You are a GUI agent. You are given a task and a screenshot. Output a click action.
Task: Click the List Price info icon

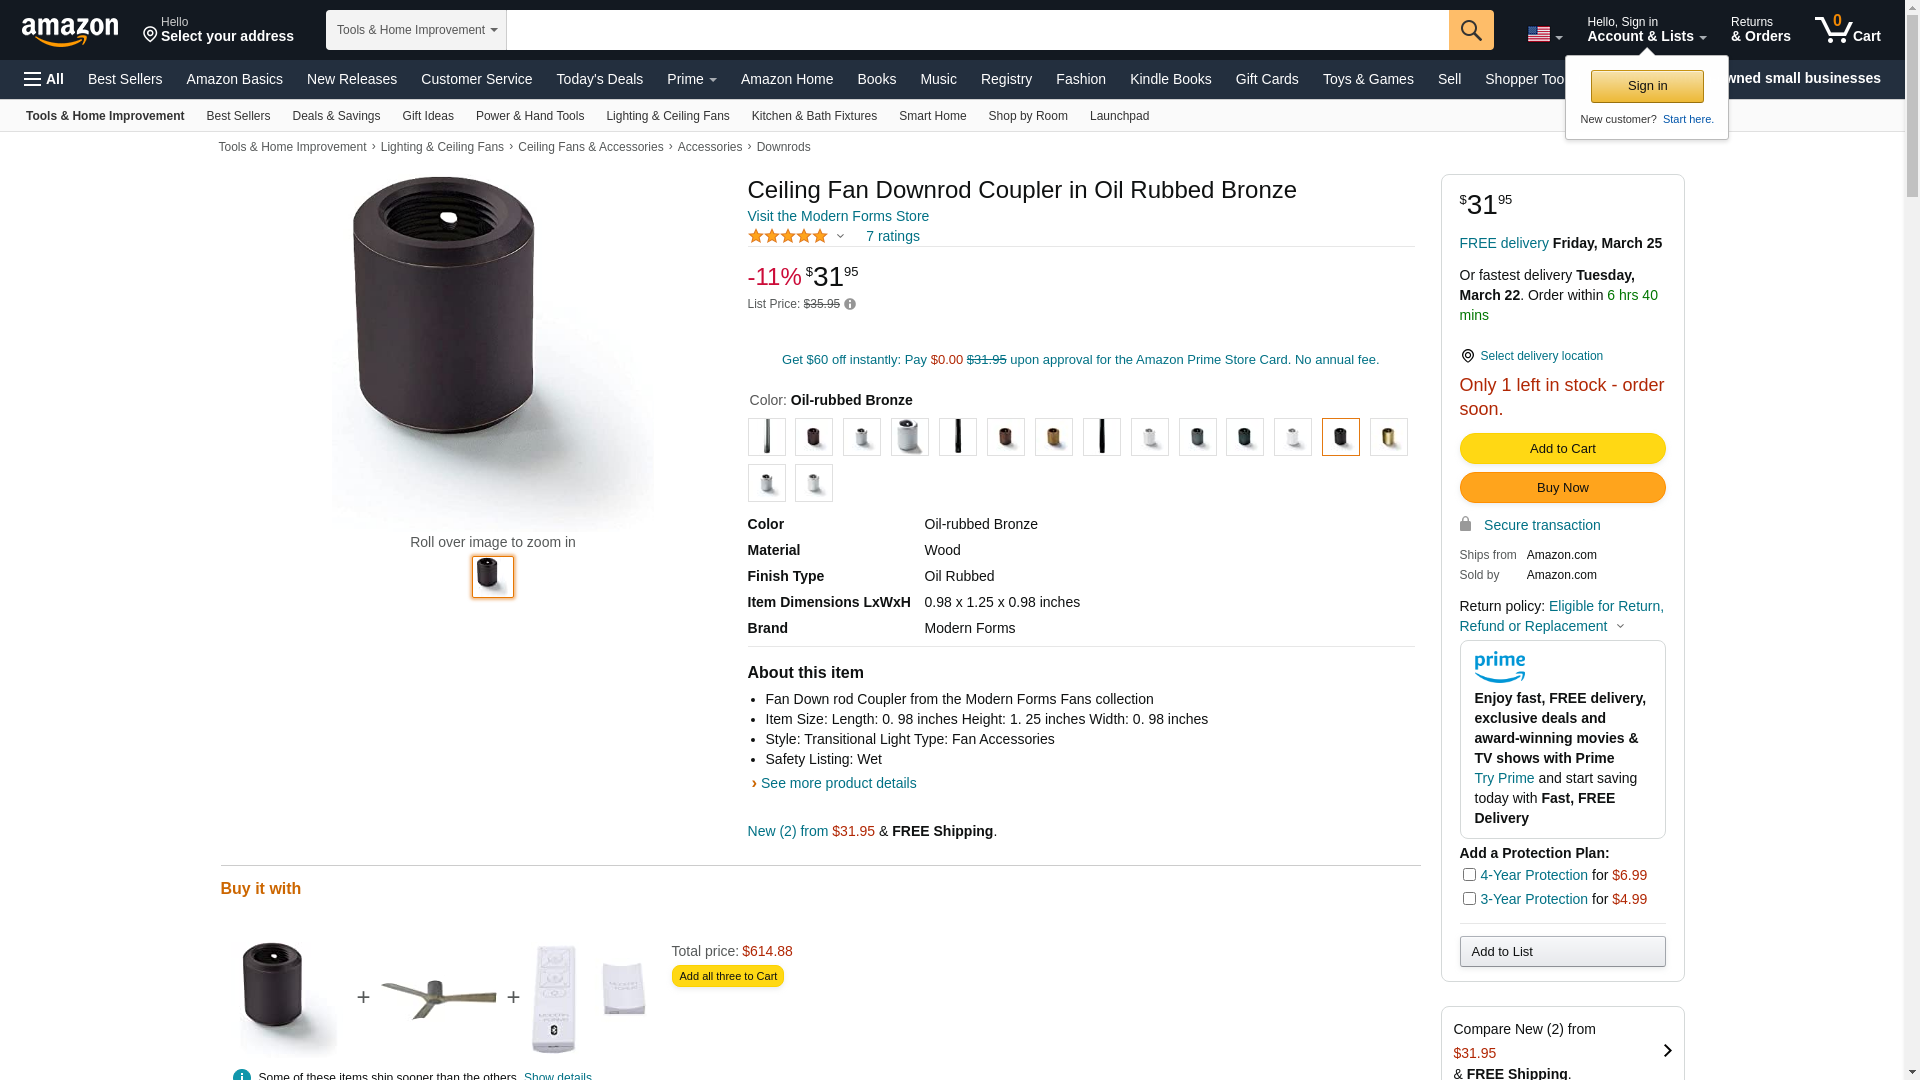850,304
